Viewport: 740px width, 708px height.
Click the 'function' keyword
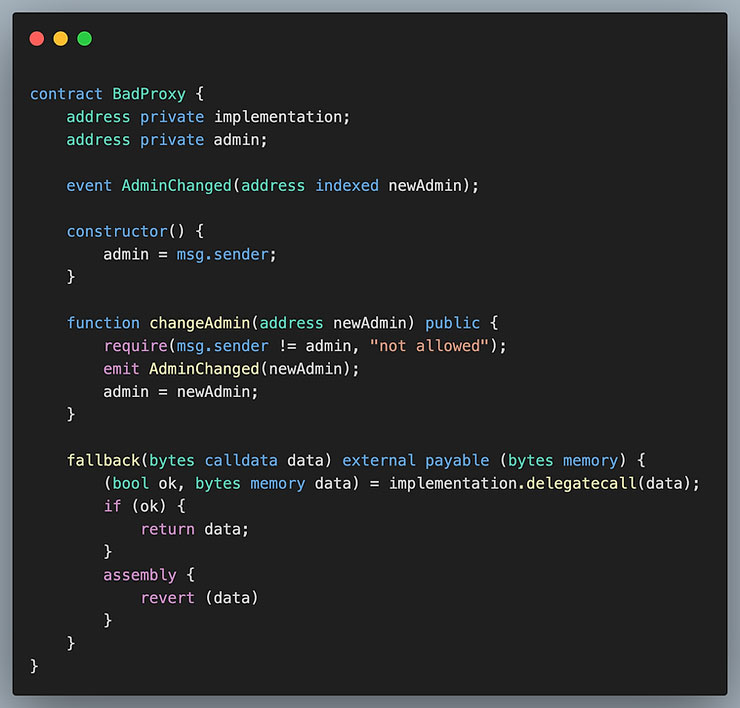(103, 323)
